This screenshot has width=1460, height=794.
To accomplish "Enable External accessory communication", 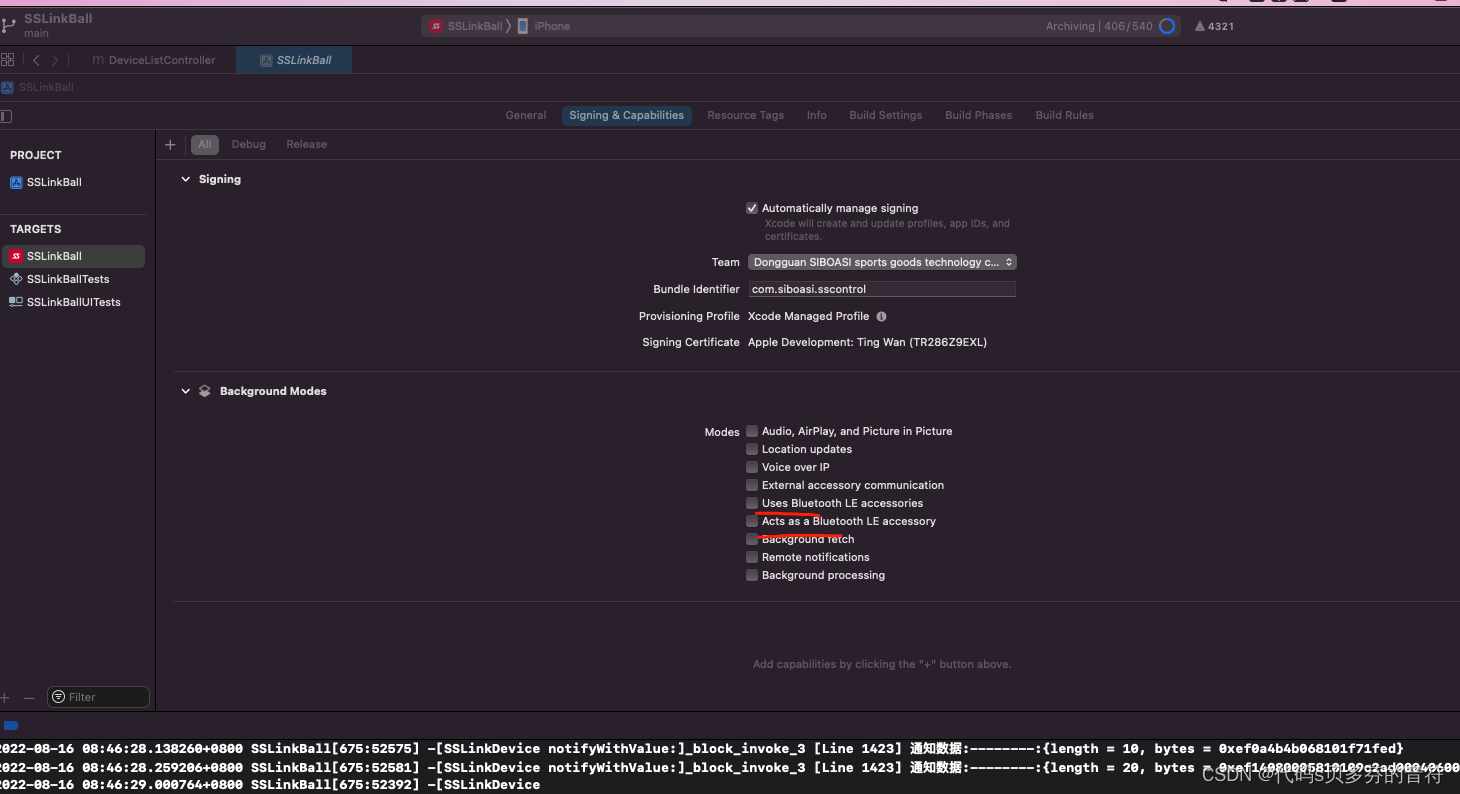I will tap(752, 485).
